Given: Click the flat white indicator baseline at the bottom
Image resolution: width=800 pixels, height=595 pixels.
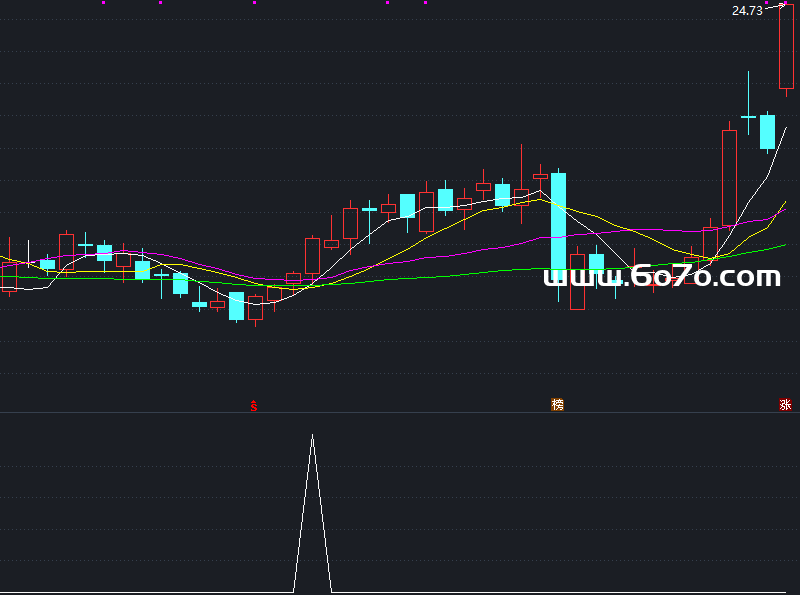Looking at the screenshot, I should pos(150,592).
